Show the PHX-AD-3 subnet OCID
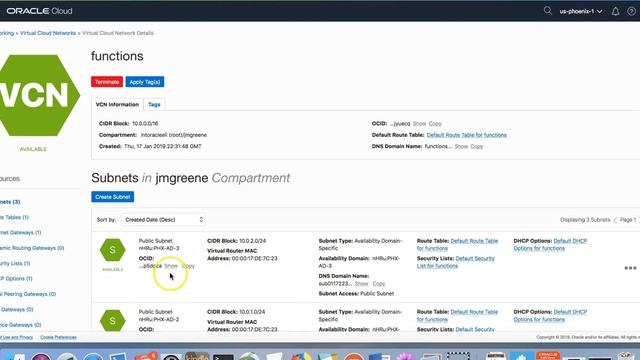640x360 pixels. point(171,266)
